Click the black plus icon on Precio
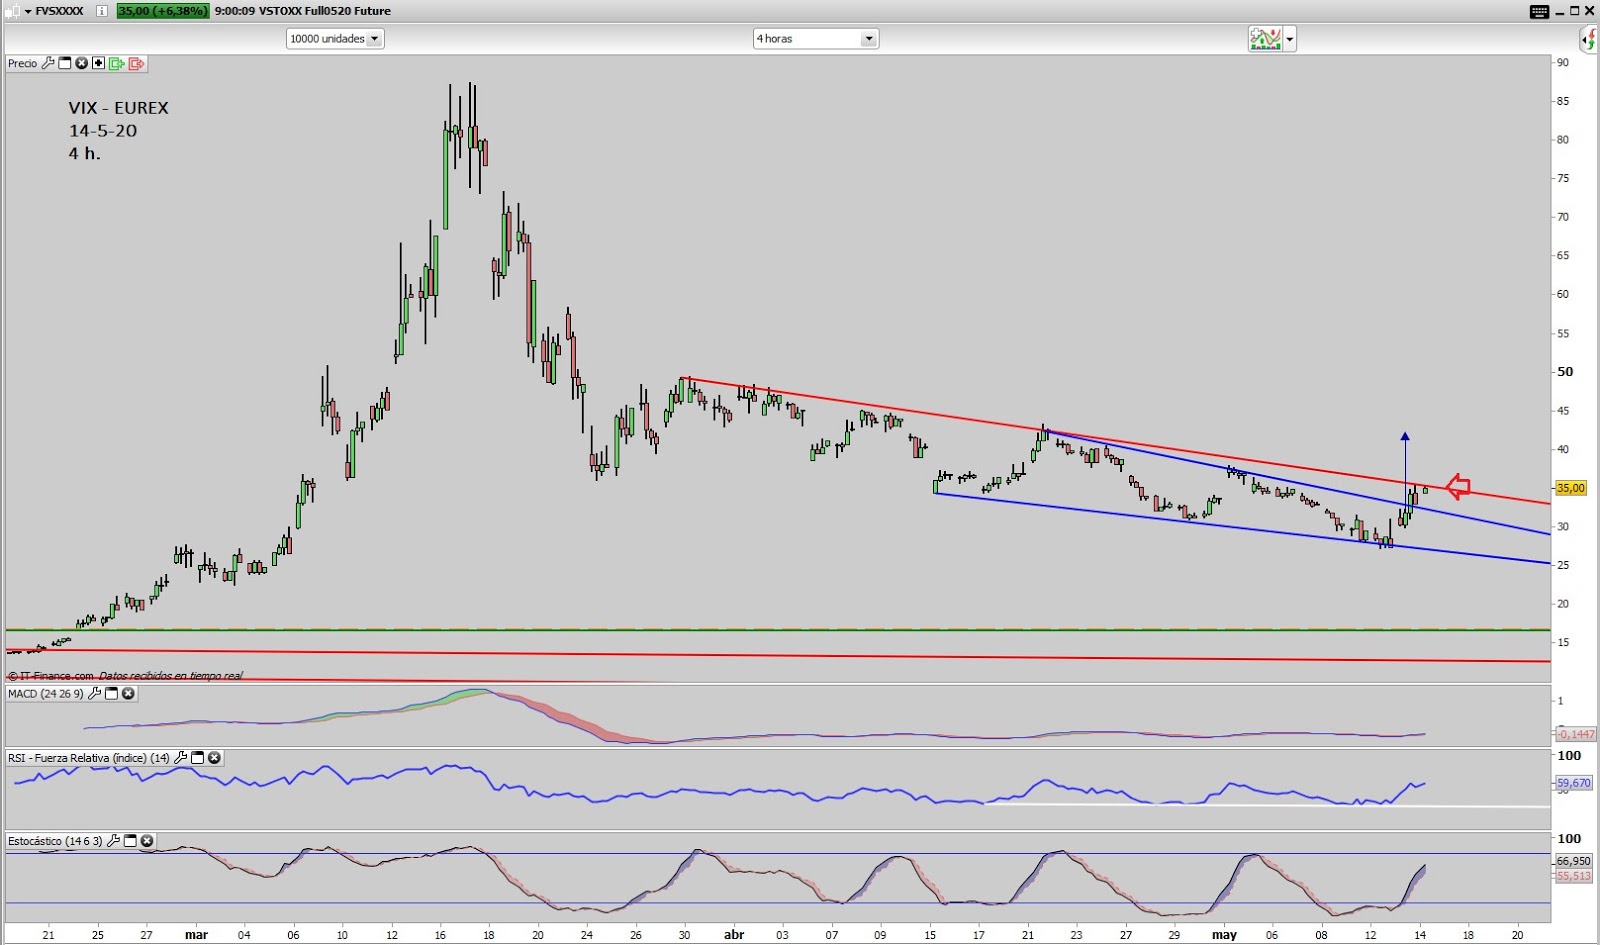 (99, 63)
